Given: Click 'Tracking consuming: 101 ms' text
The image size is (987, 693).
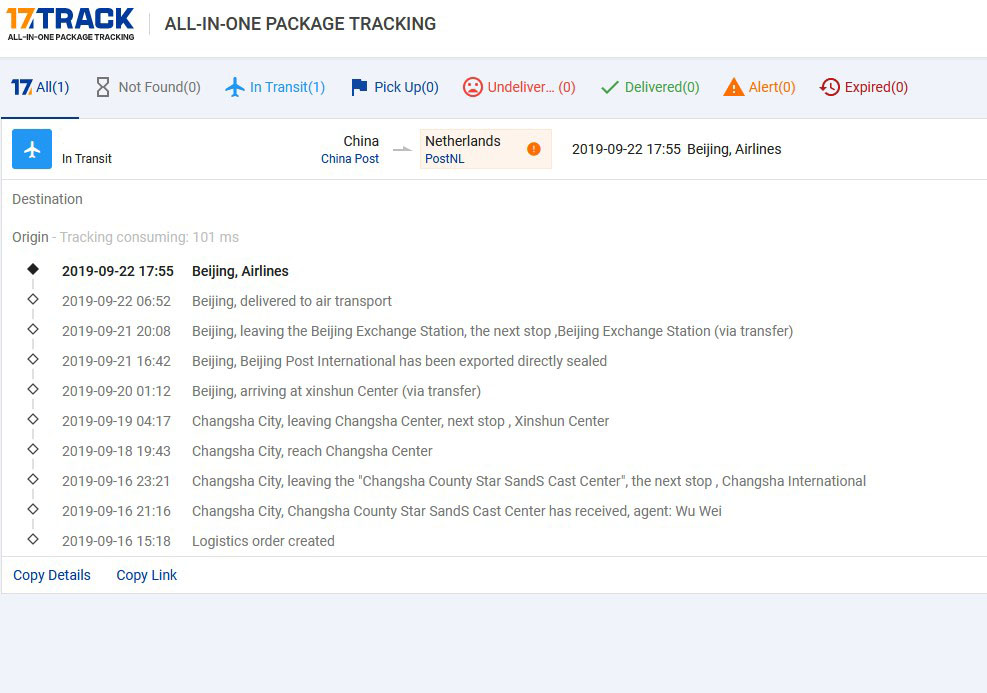Looking at the screenshot, I should (149, 237).
